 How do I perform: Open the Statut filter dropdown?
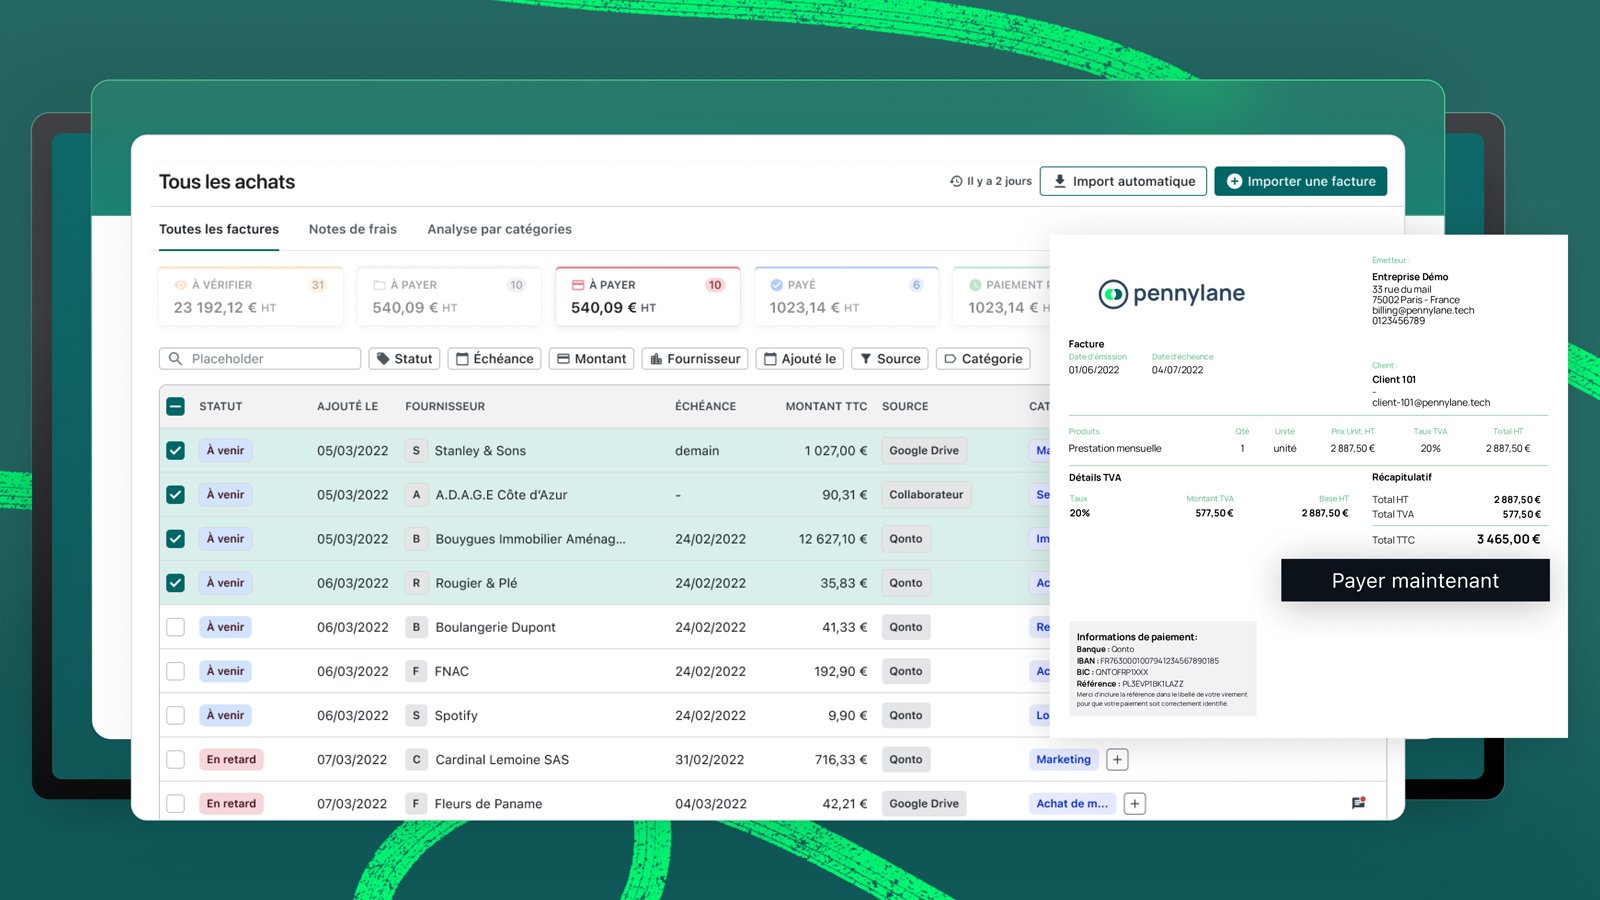pyautogui.click(x=404, y=358)
